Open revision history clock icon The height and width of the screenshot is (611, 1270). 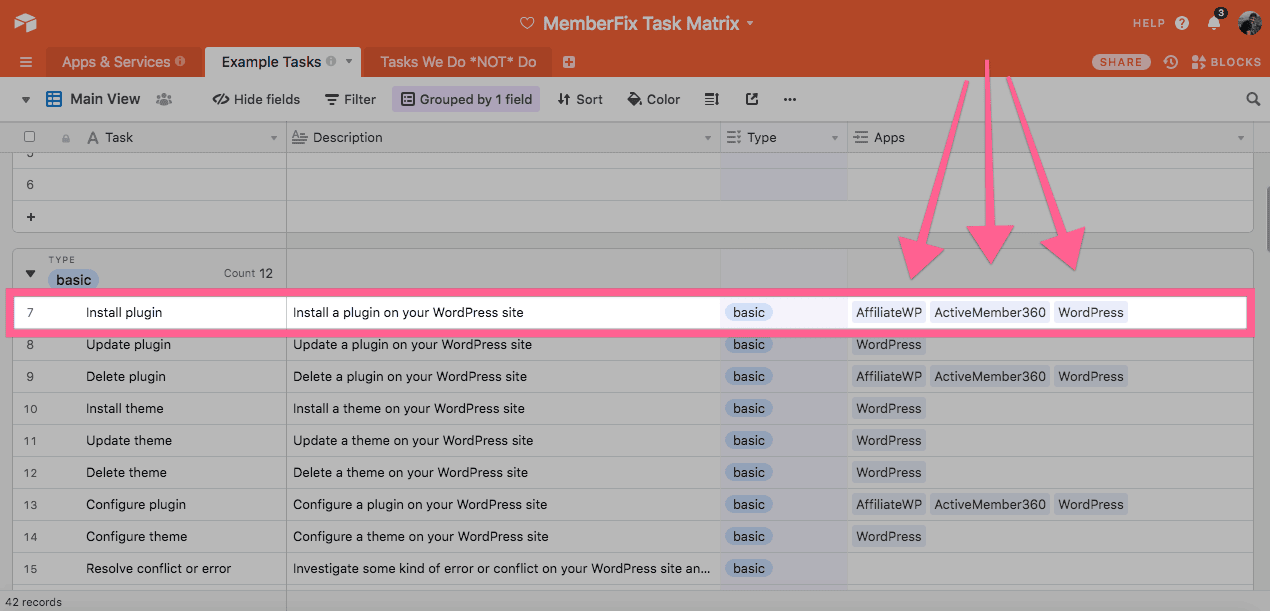[1170, 62]
